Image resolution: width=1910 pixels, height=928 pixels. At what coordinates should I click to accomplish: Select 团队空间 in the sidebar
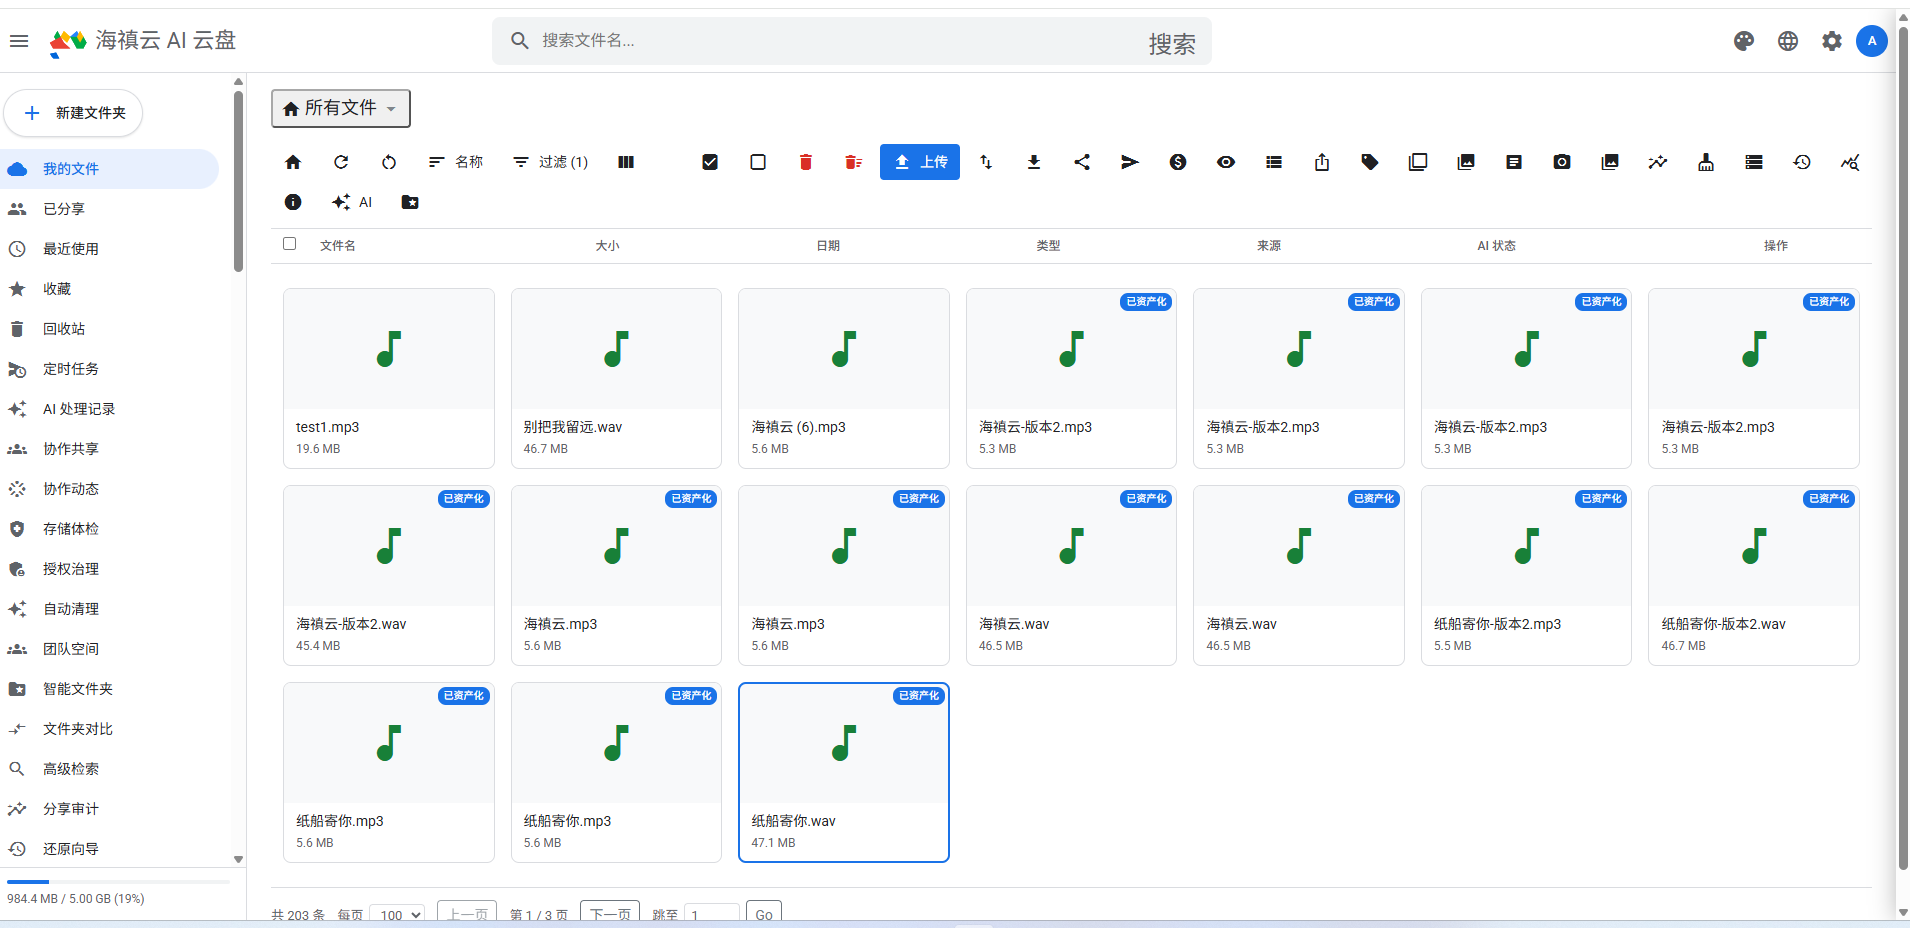(x=71, y=649)
